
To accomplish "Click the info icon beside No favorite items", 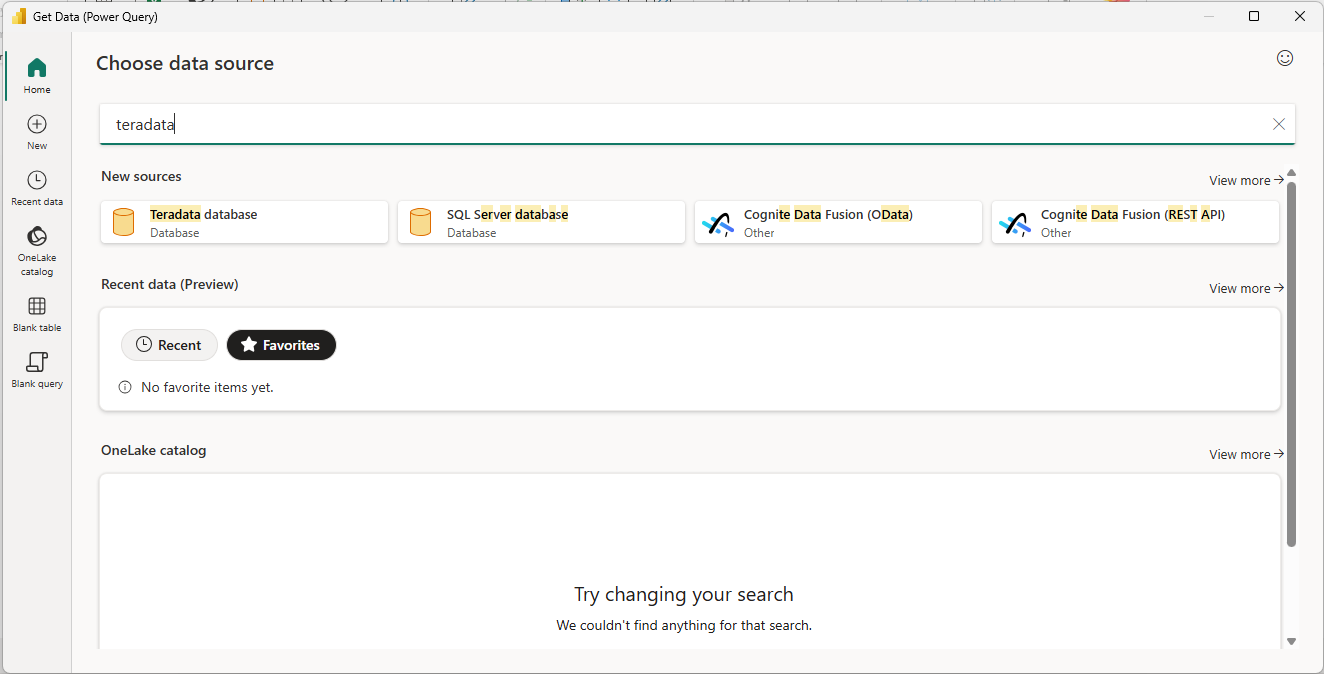I will tap(125, 387).
